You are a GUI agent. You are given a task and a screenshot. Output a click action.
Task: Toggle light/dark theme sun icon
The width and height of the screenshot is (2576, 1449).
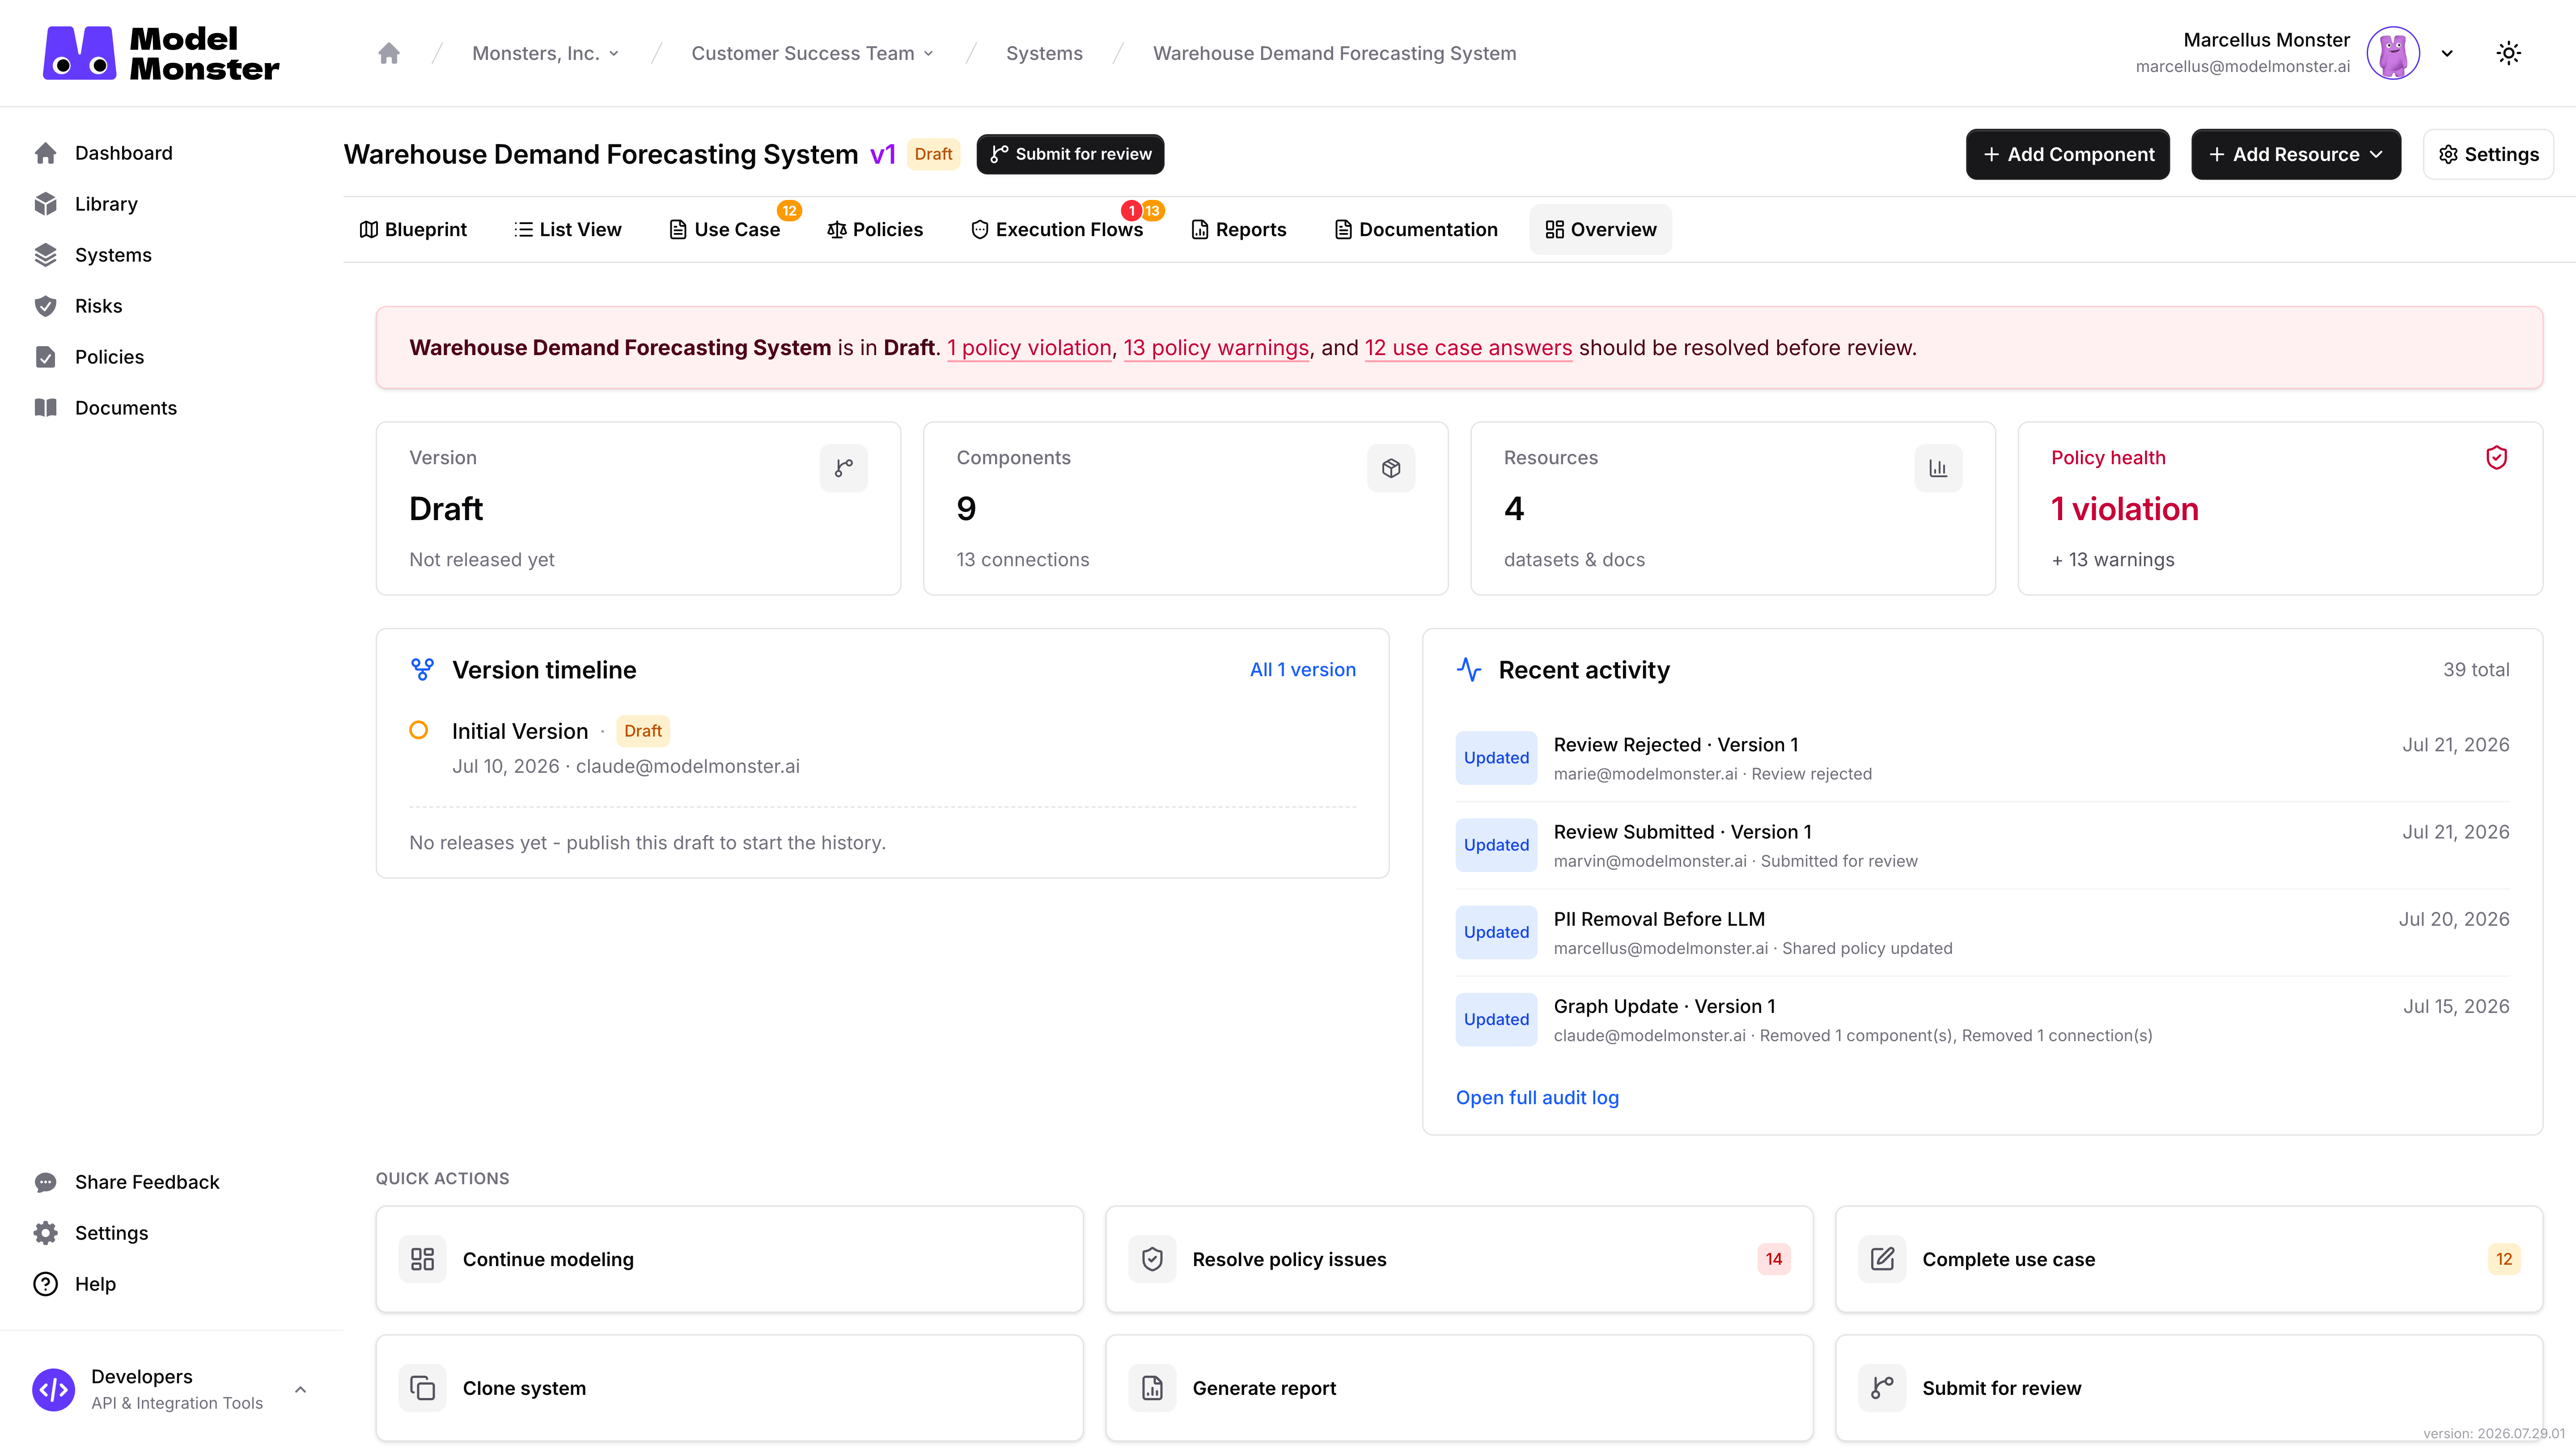coord(2508,53)
